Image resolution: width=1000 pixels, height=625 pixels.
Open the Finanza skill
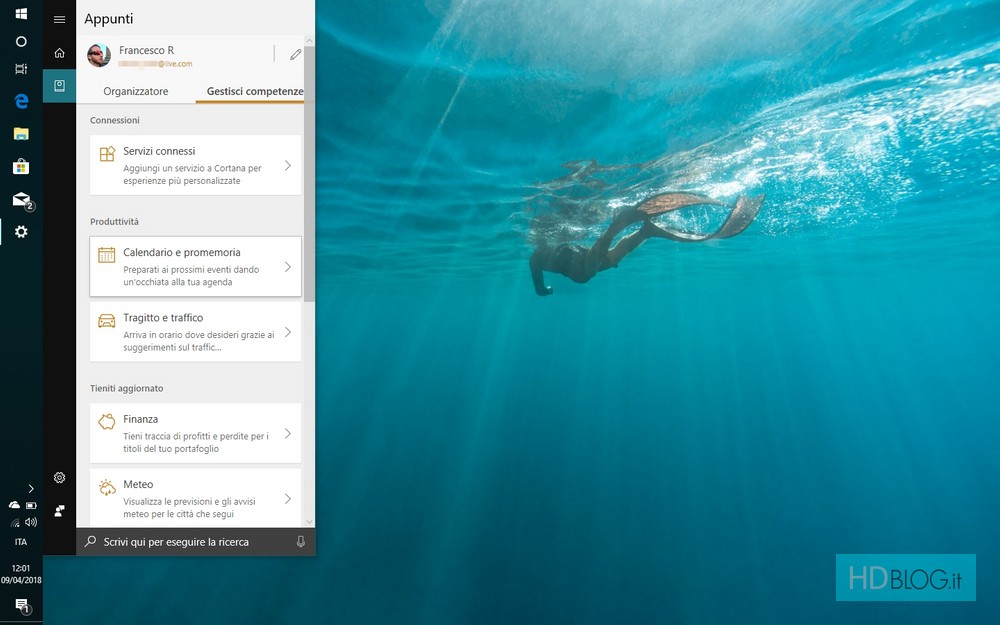coord(196,433)
